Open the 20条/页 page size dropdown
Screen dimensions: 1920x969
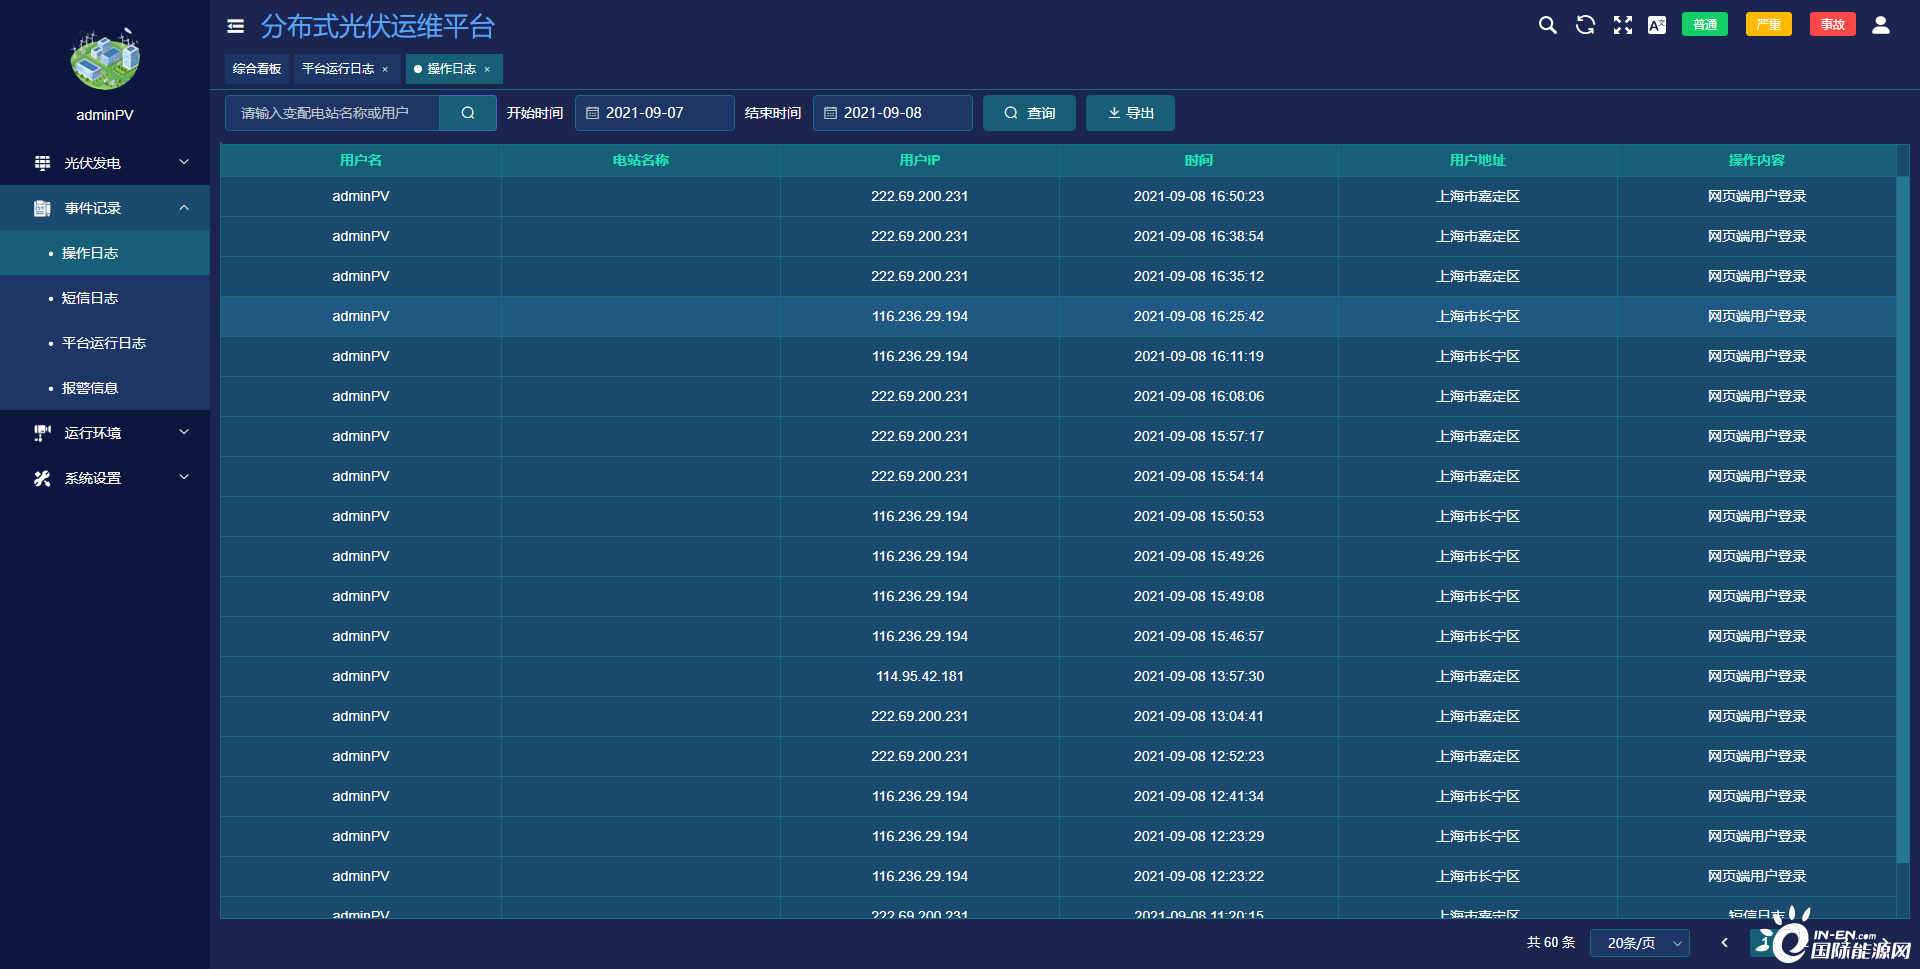click(1640, 943)
